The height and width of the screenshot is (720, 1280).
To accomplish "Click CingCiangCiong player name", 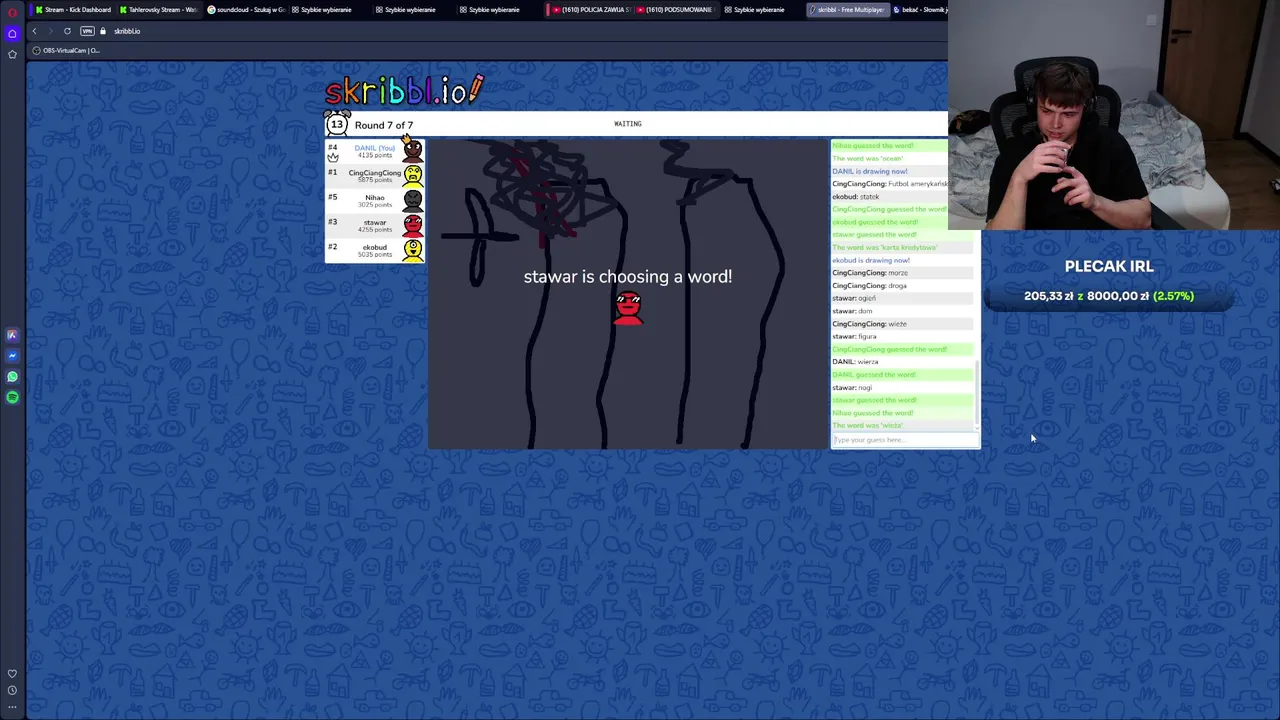I will [375, 173].
